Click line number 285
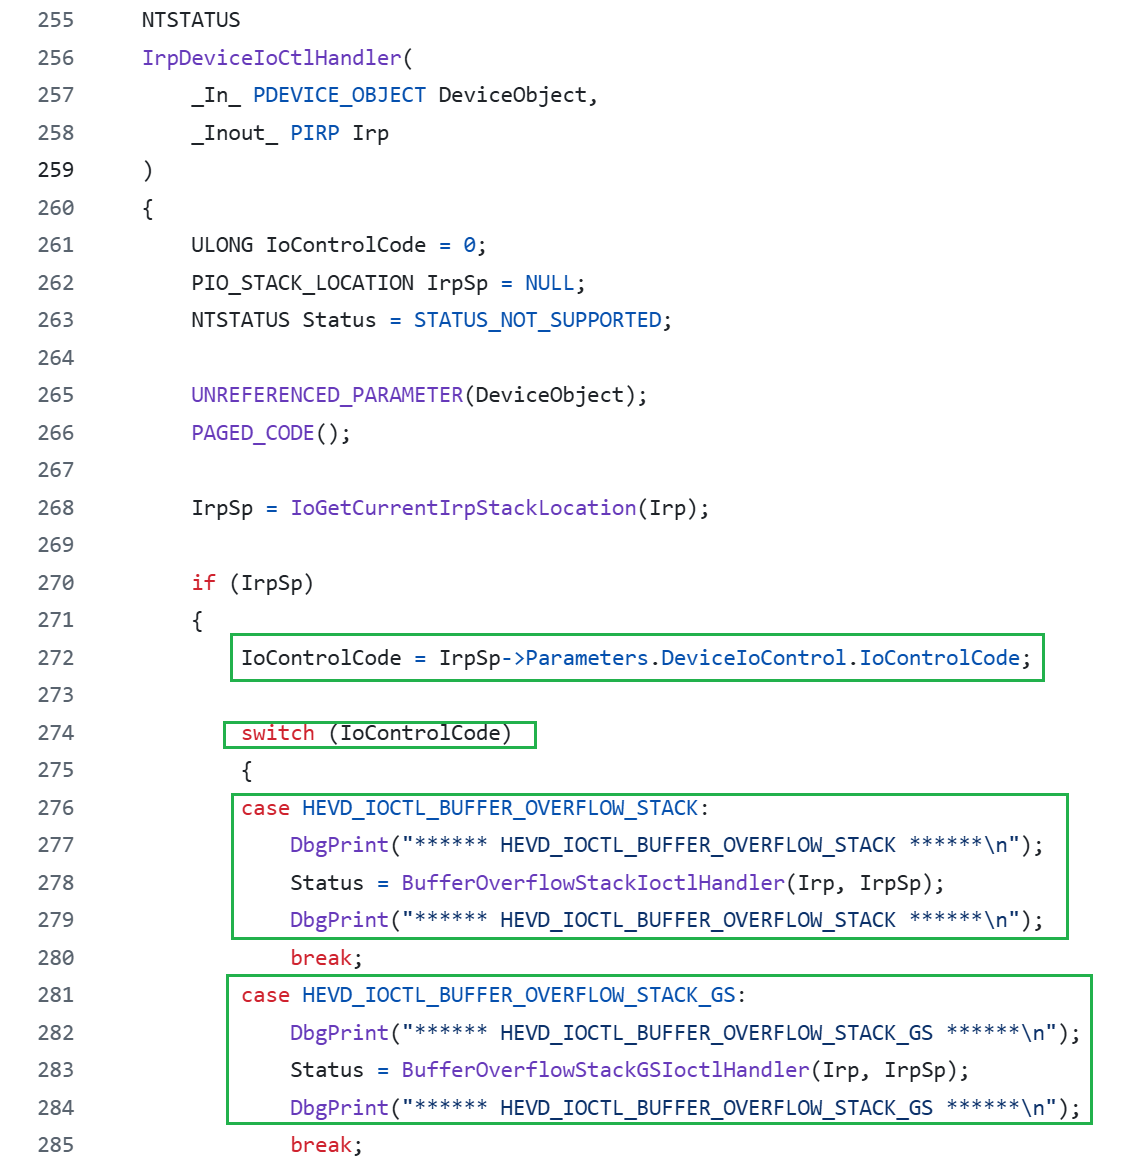 click(56, 1145)
